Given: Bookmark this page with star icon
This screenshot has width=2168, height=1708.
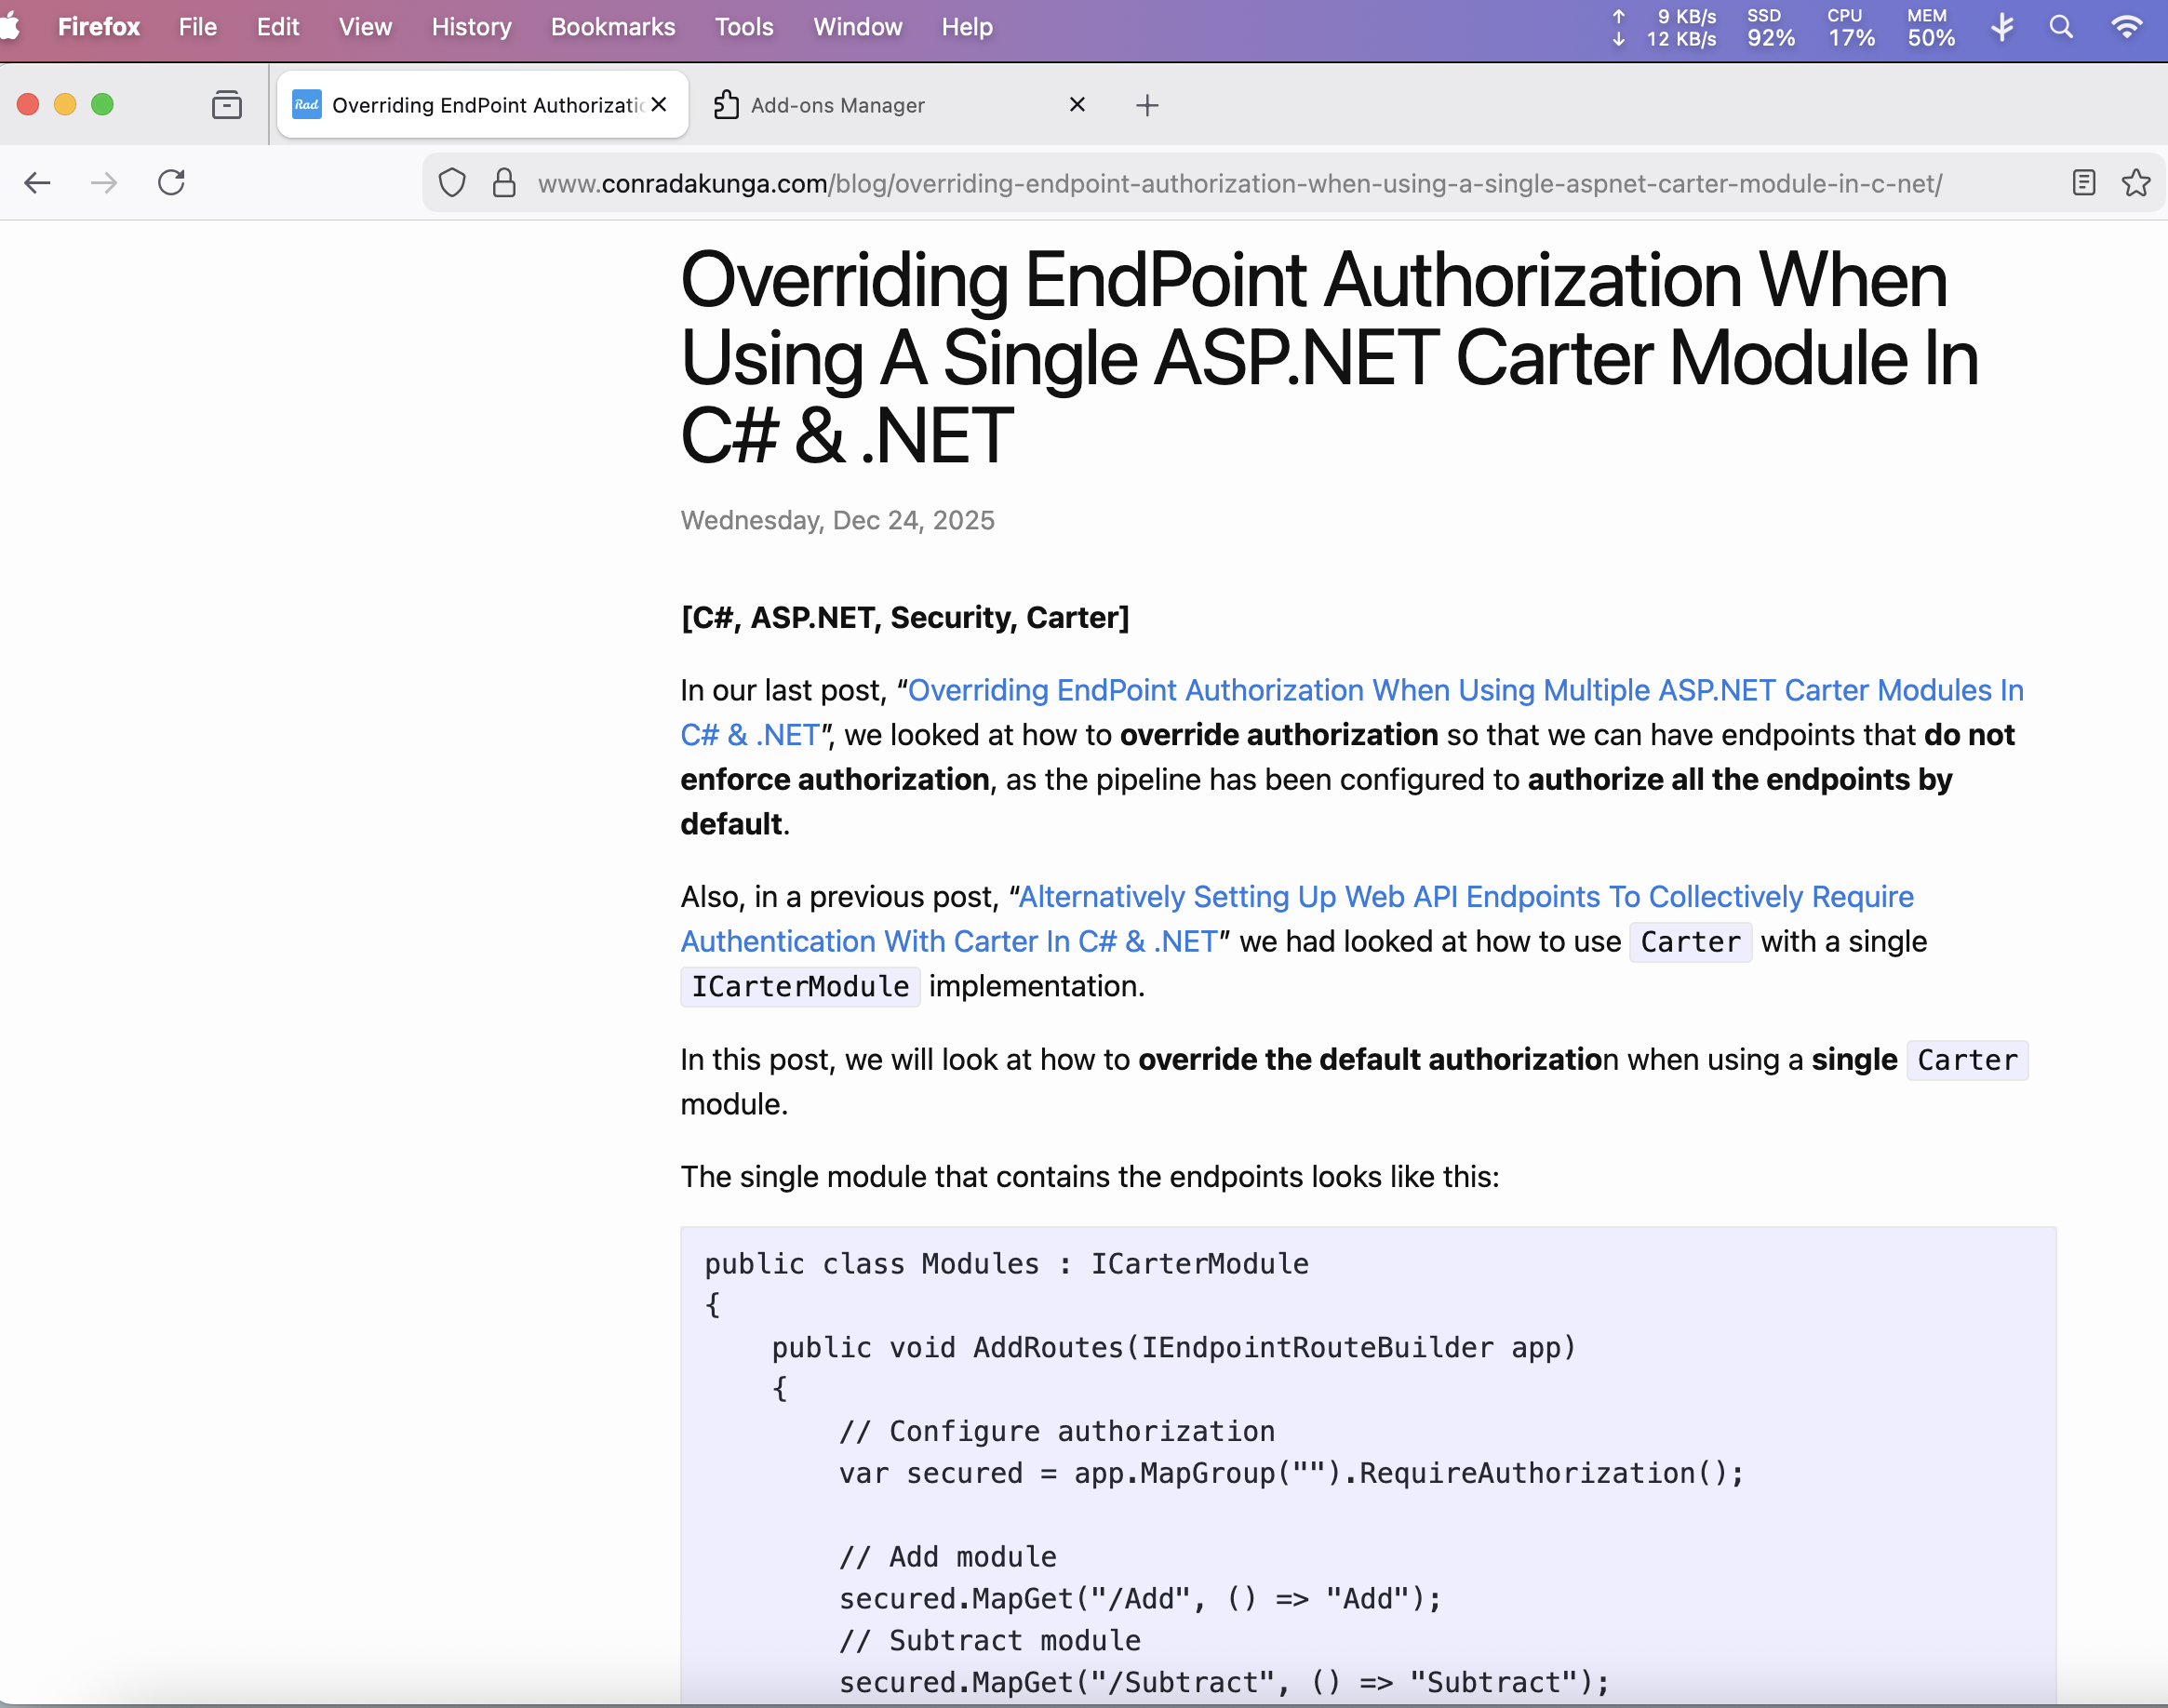Looking at the screenshot, I should pos(2135,183).
